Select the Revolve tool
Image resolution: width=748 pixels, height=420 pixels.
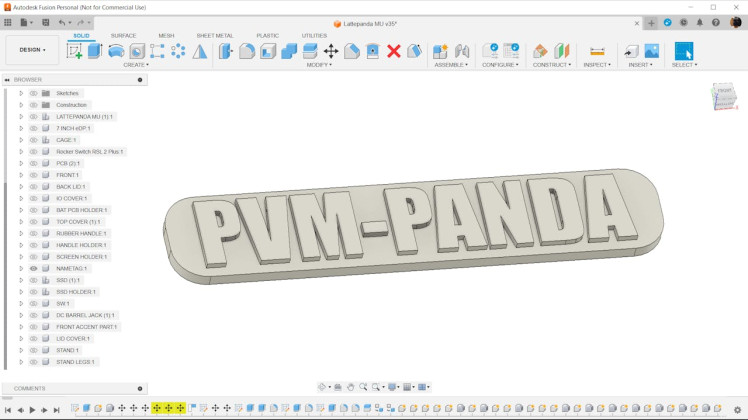click(x=116, y=51)
